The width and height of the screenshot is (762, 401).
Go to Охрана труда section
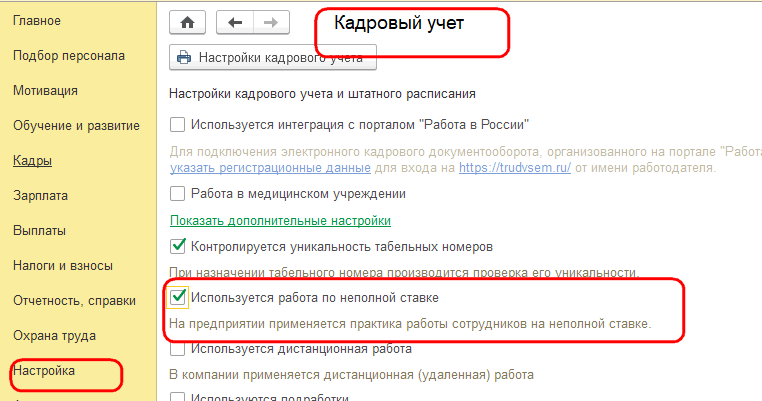(x=54, y=336)
